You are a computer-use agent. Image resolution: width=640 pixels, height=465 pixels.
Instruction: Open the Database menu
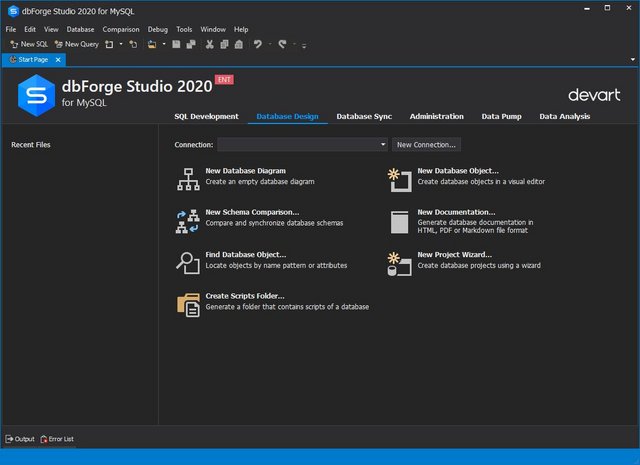[80, 29]
